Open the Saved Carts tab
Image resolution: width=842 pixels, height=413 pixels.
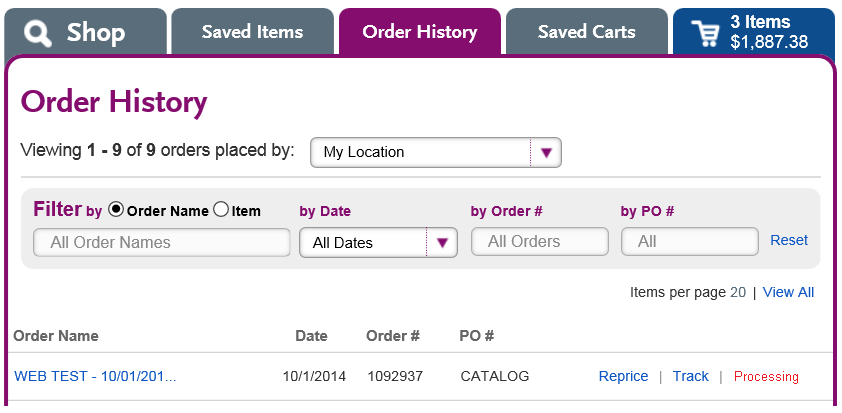point(587,32)
